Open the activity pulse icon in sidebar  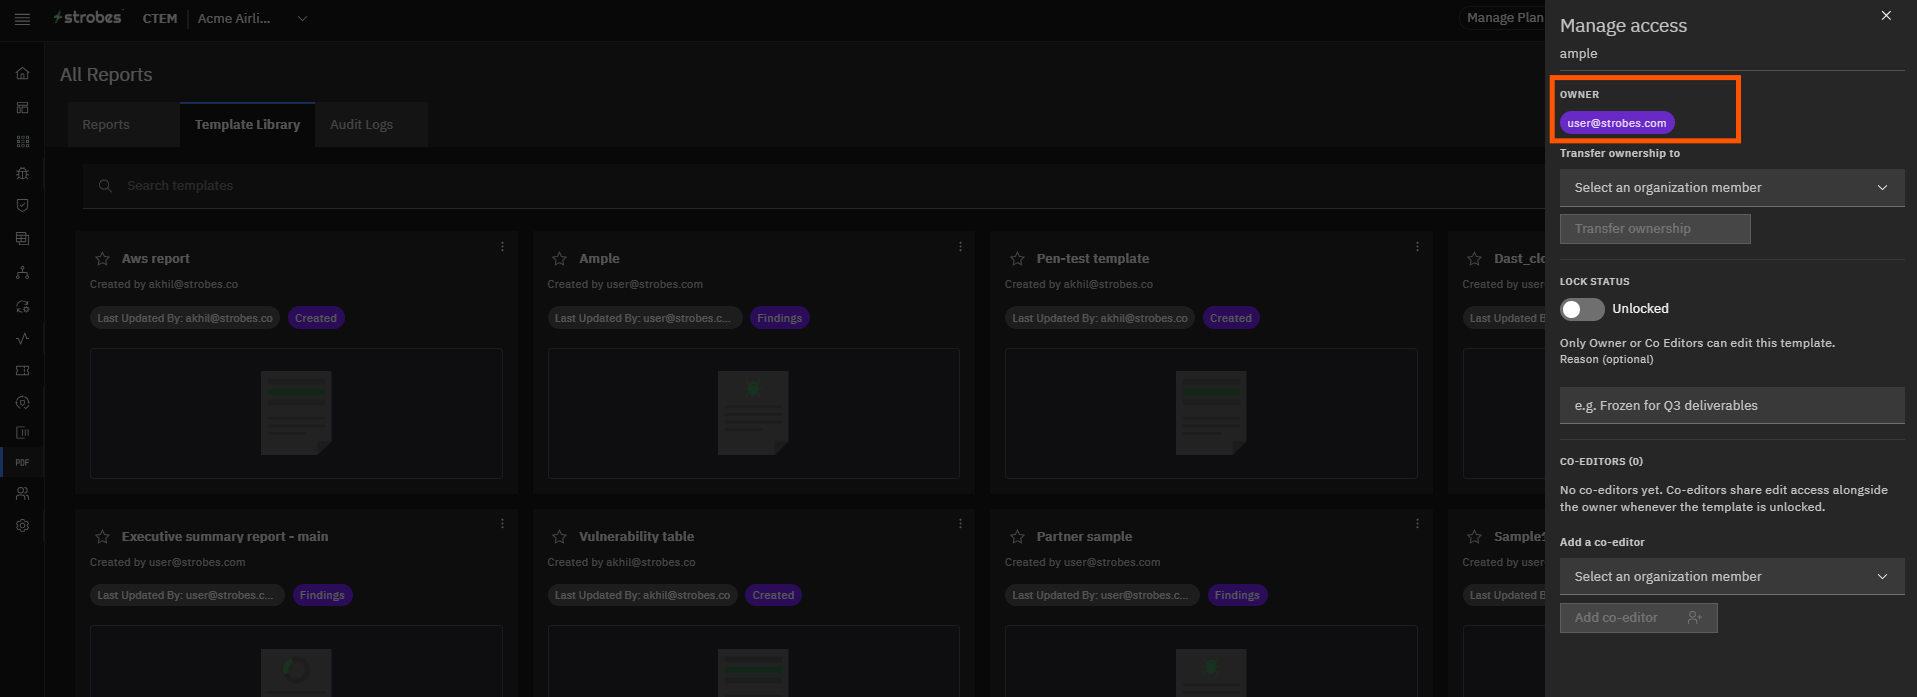(22, 338)
